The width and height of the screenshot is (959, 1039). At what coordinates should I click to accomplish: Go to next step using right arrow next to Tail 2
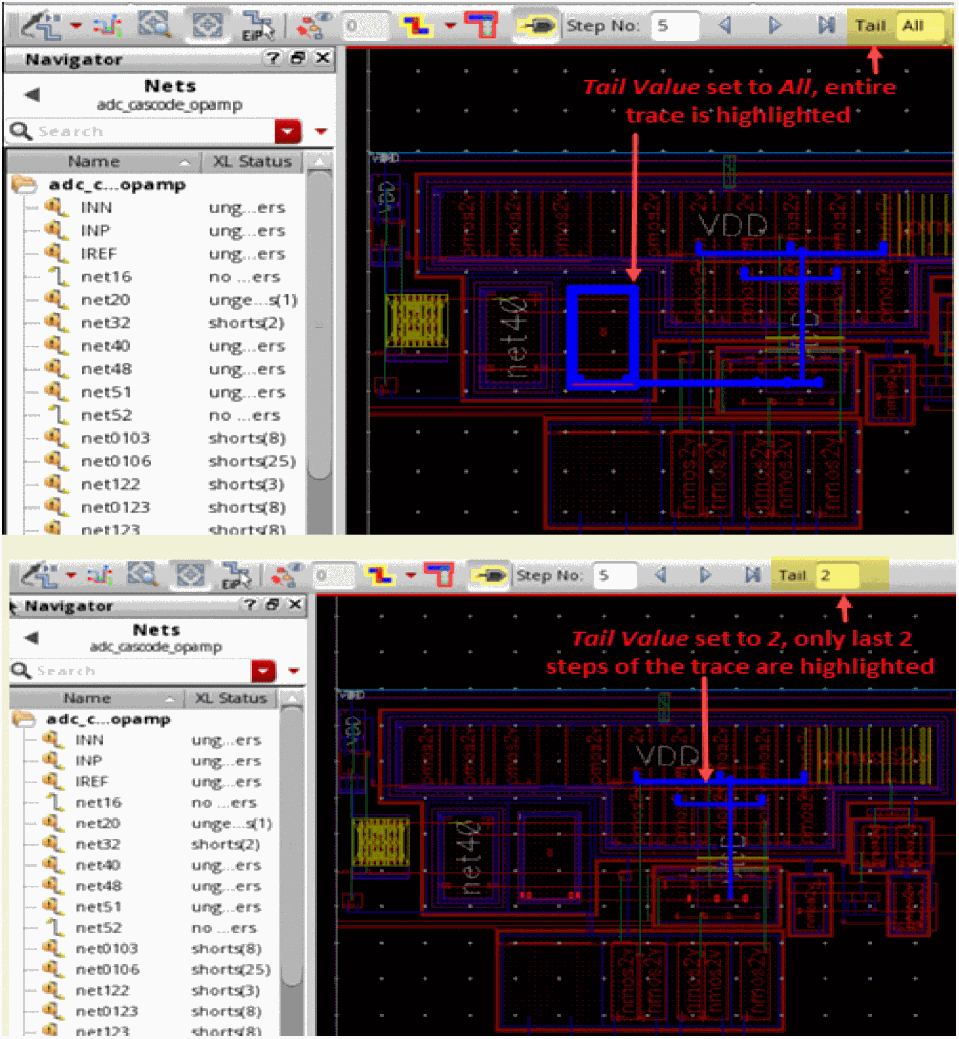(705, 574)
